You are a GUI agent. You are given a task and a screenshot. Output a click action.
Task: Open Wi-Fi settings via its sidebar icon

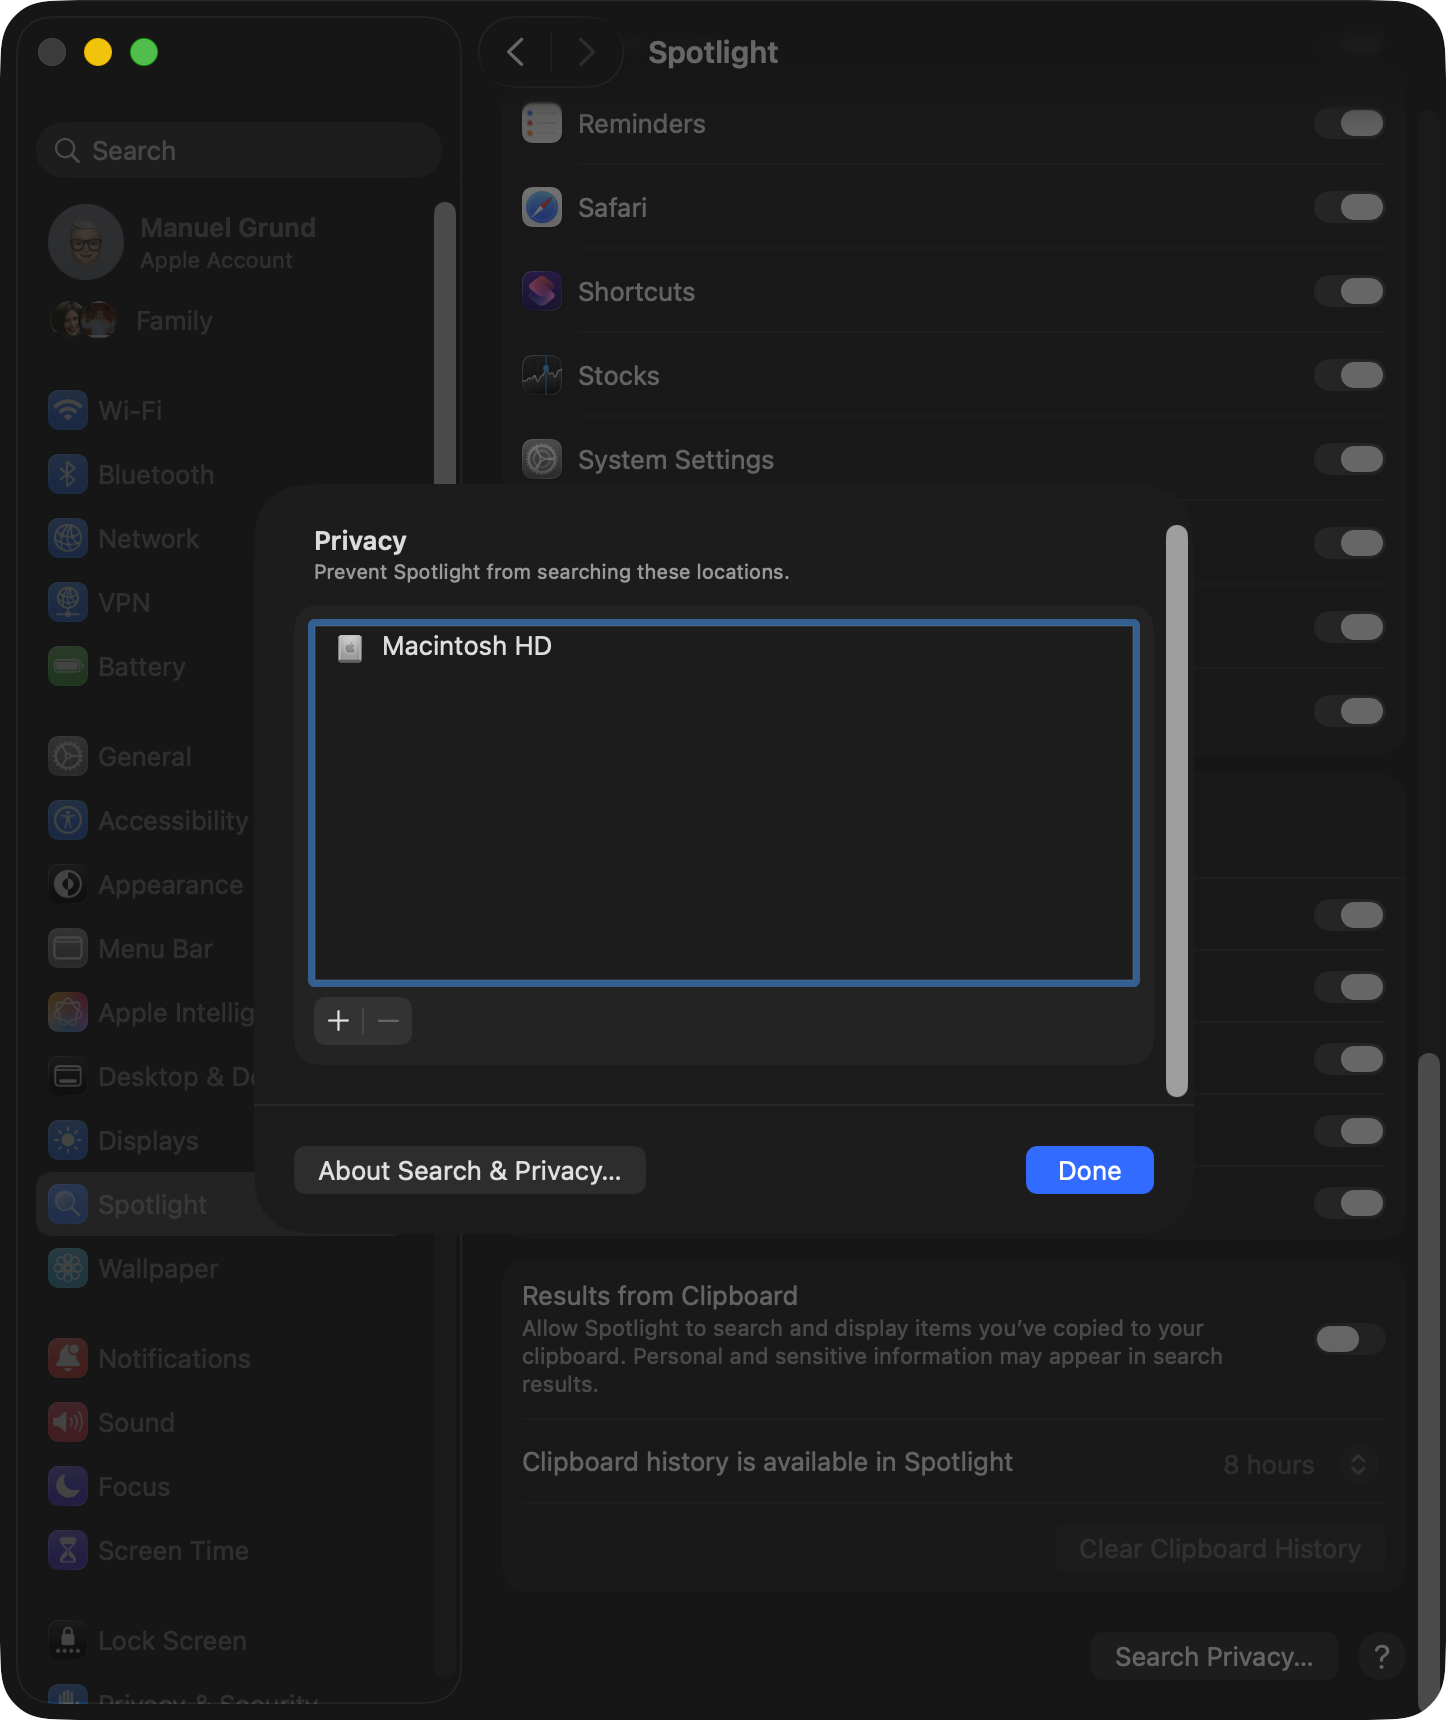[x=68, y=410]
